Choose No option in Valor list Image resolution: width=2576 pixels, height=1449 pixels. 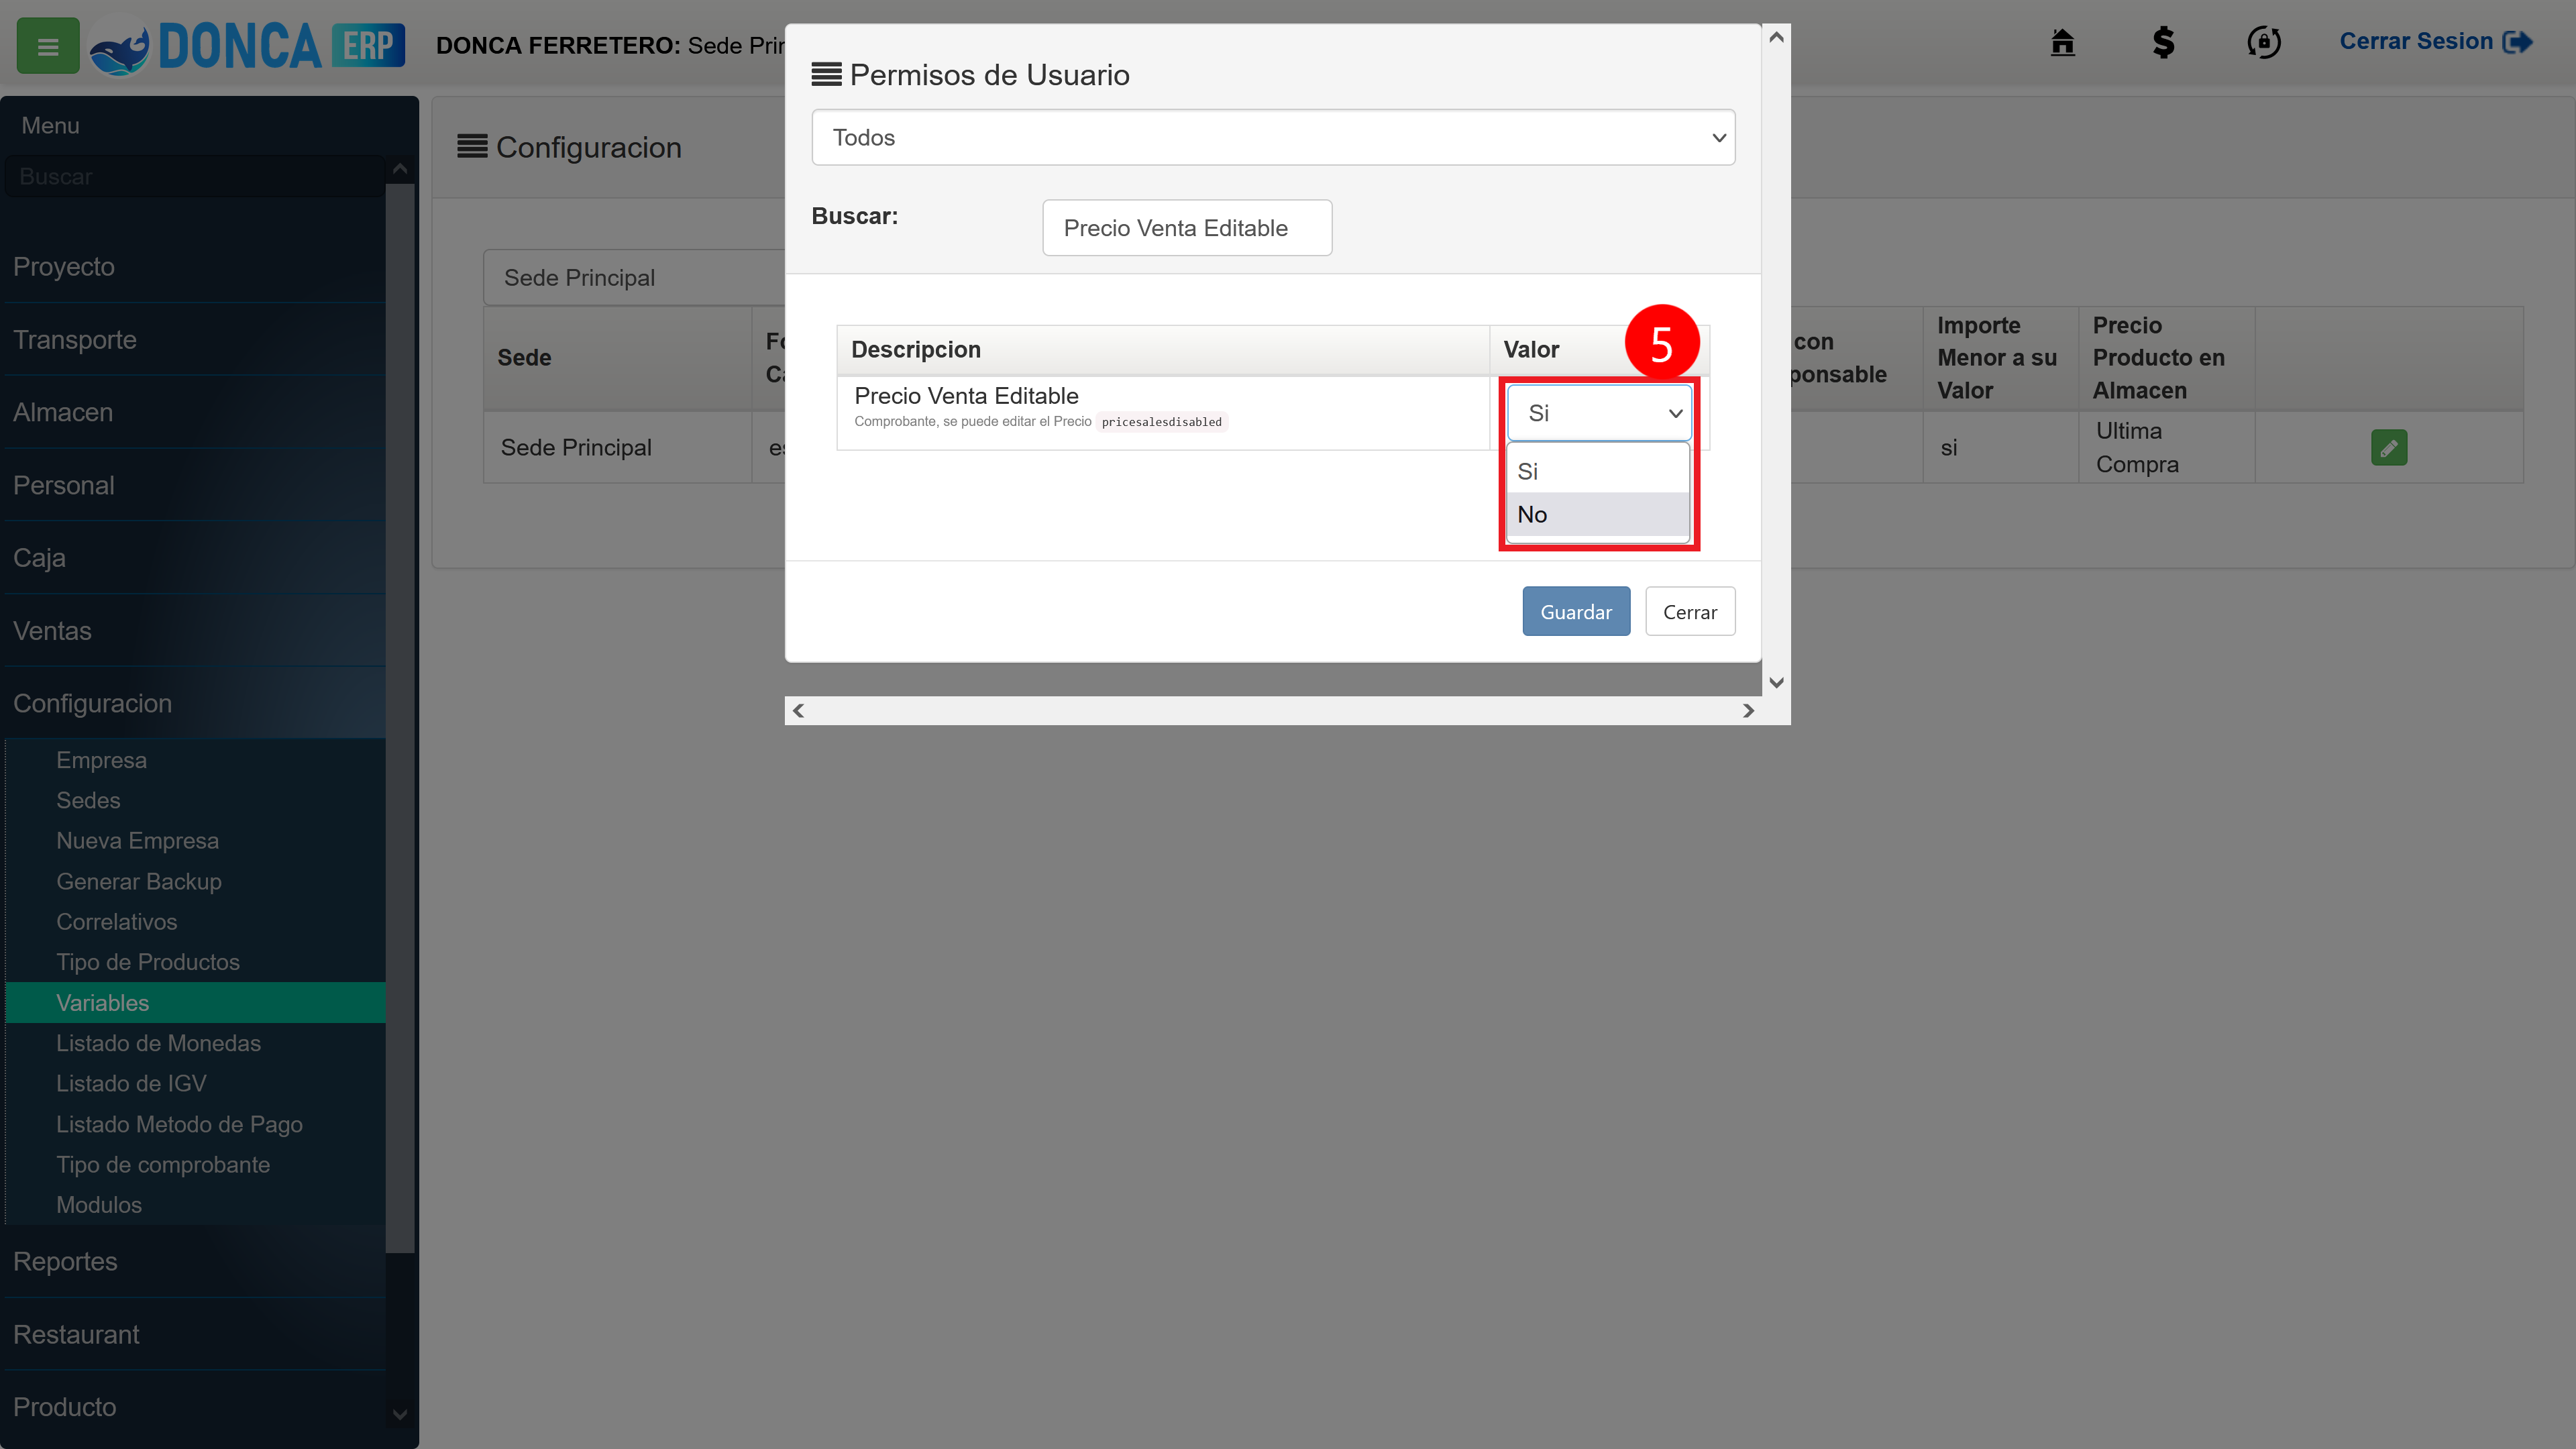tap(1598, 515)
